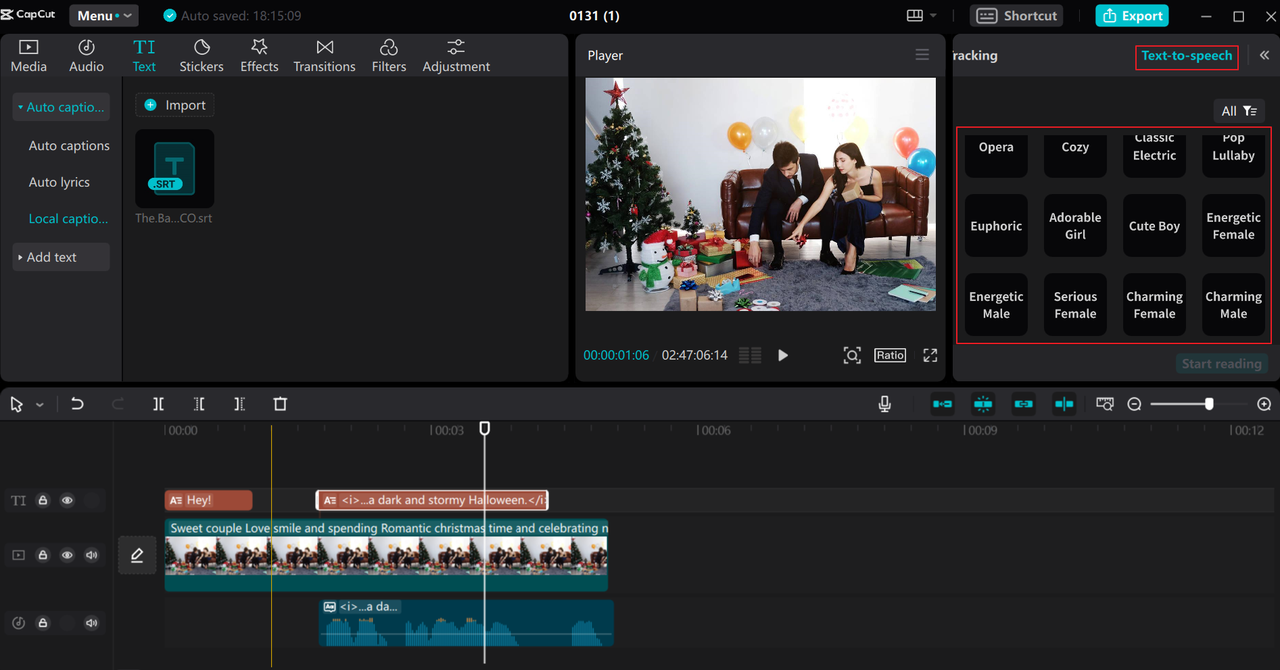1280x670 pixels.
Task: Click the preview axis icon before zoom-out
Action: (x=1105, y=404)
